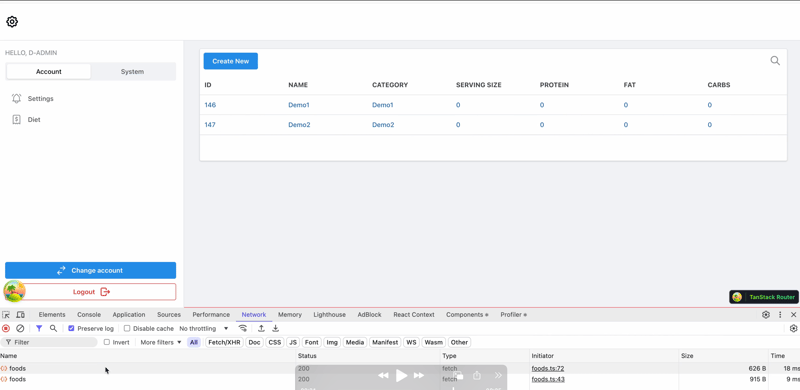Screen dimensions: 800x390
Task: Open the DevTools settings gear
Action: (766, 315)
